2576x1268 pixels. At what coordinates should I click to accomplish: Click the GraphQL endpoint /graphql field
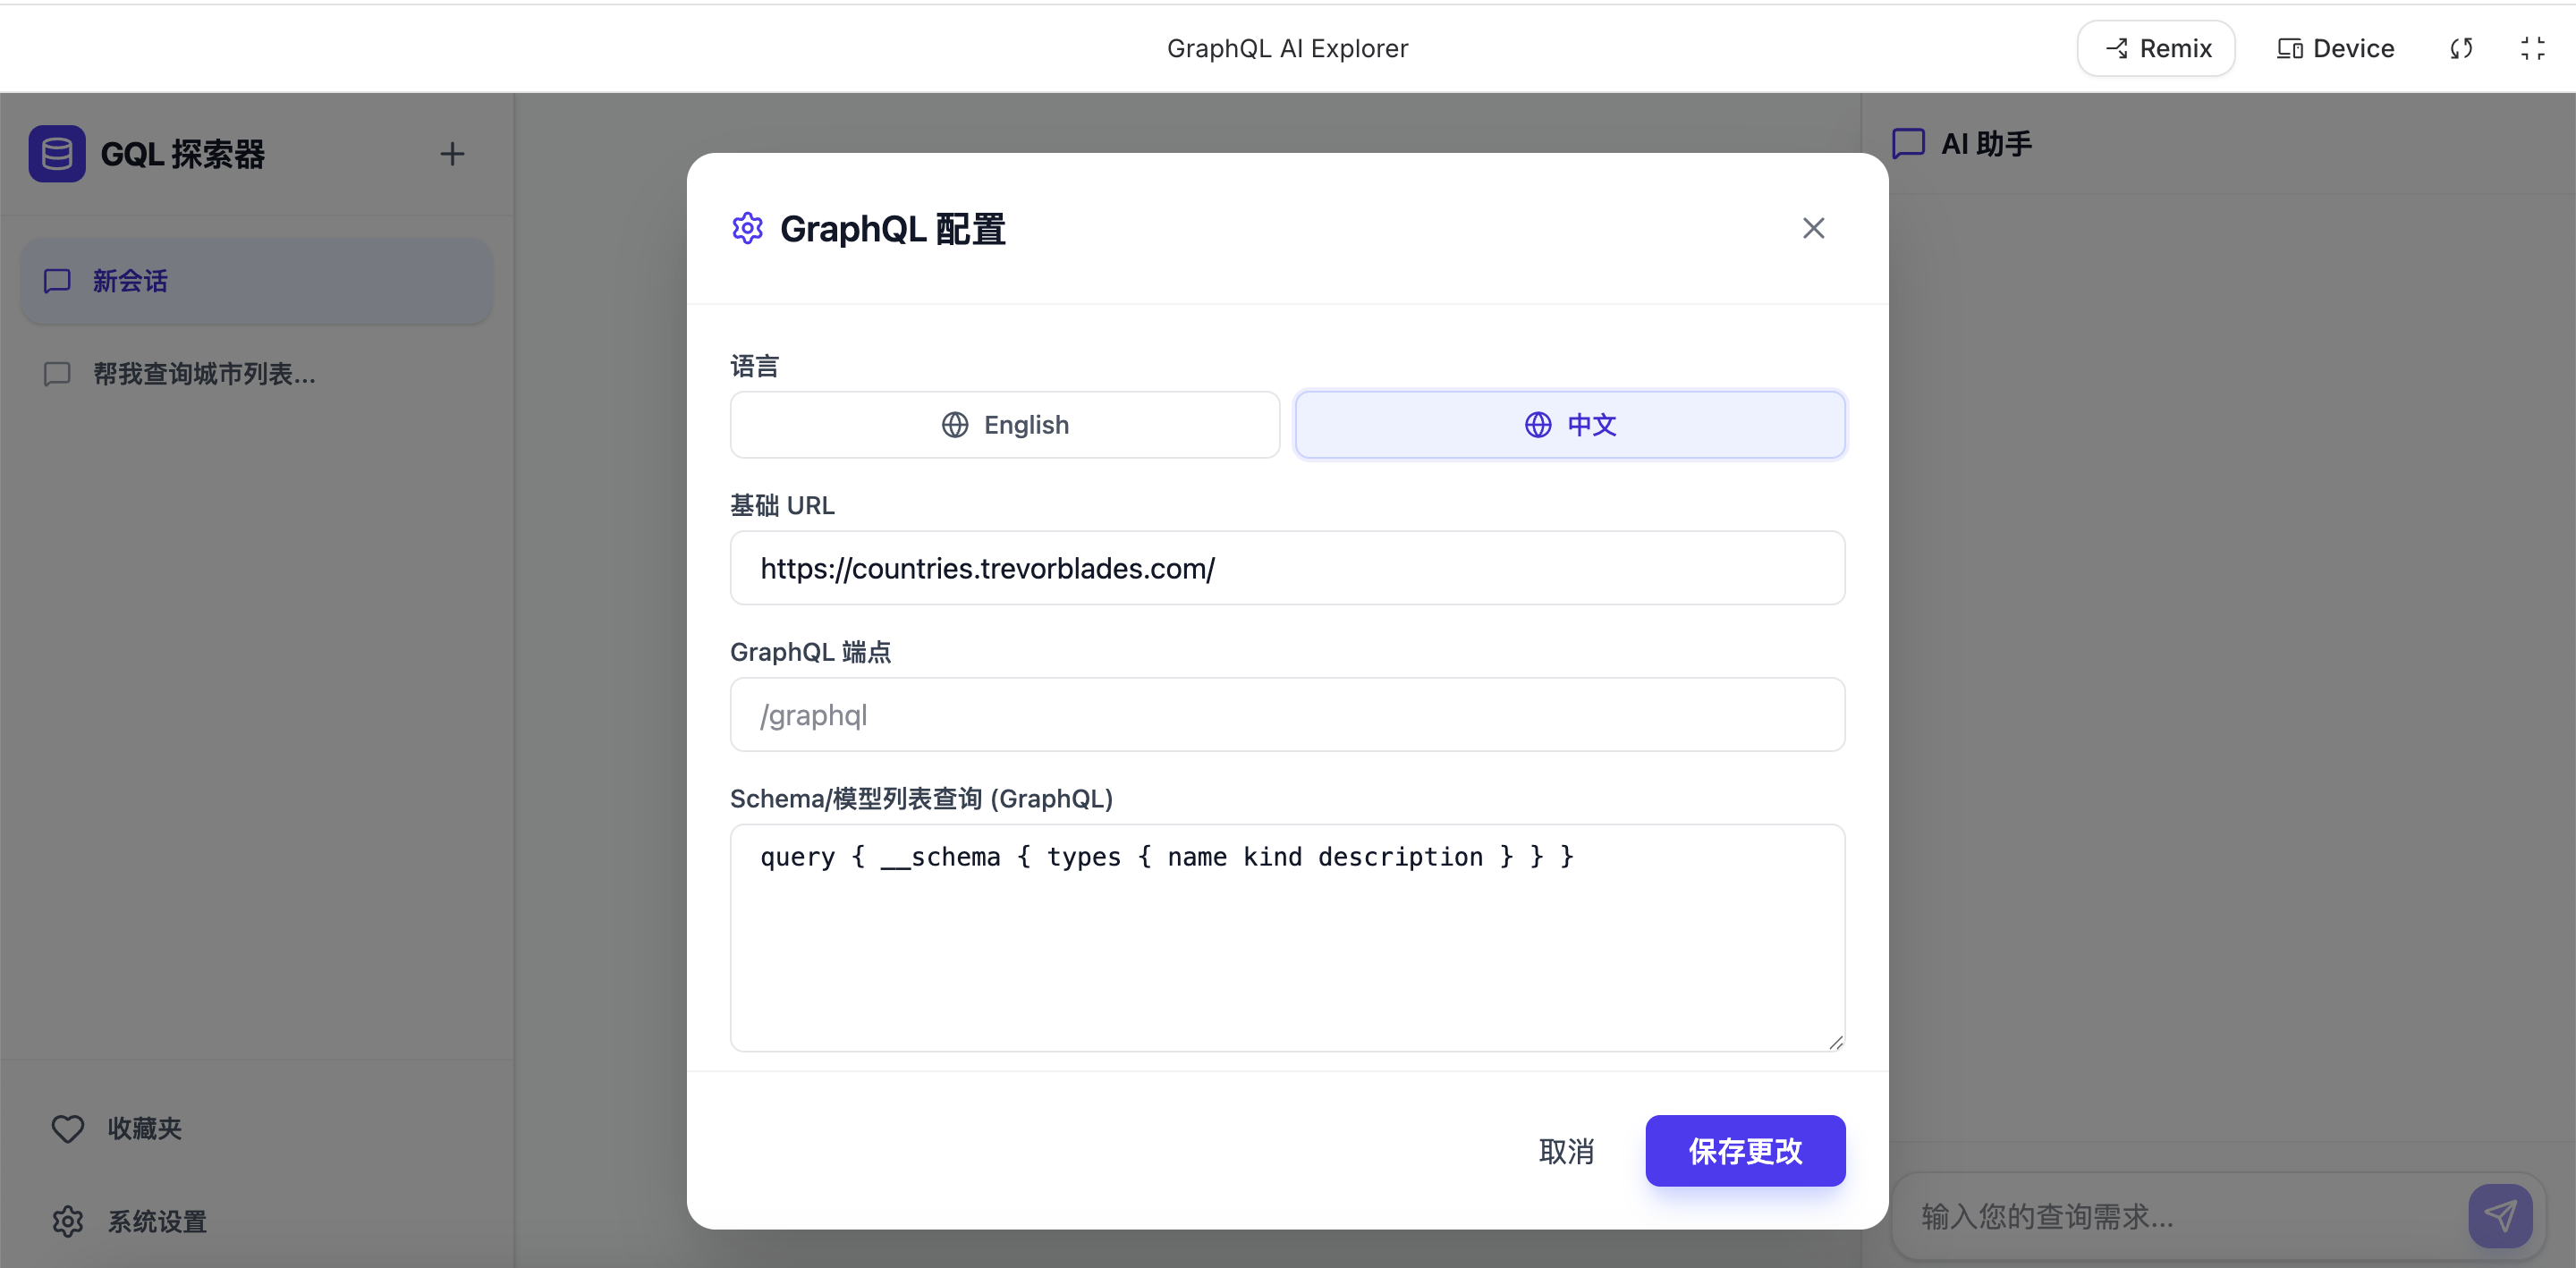(1287, 715)
